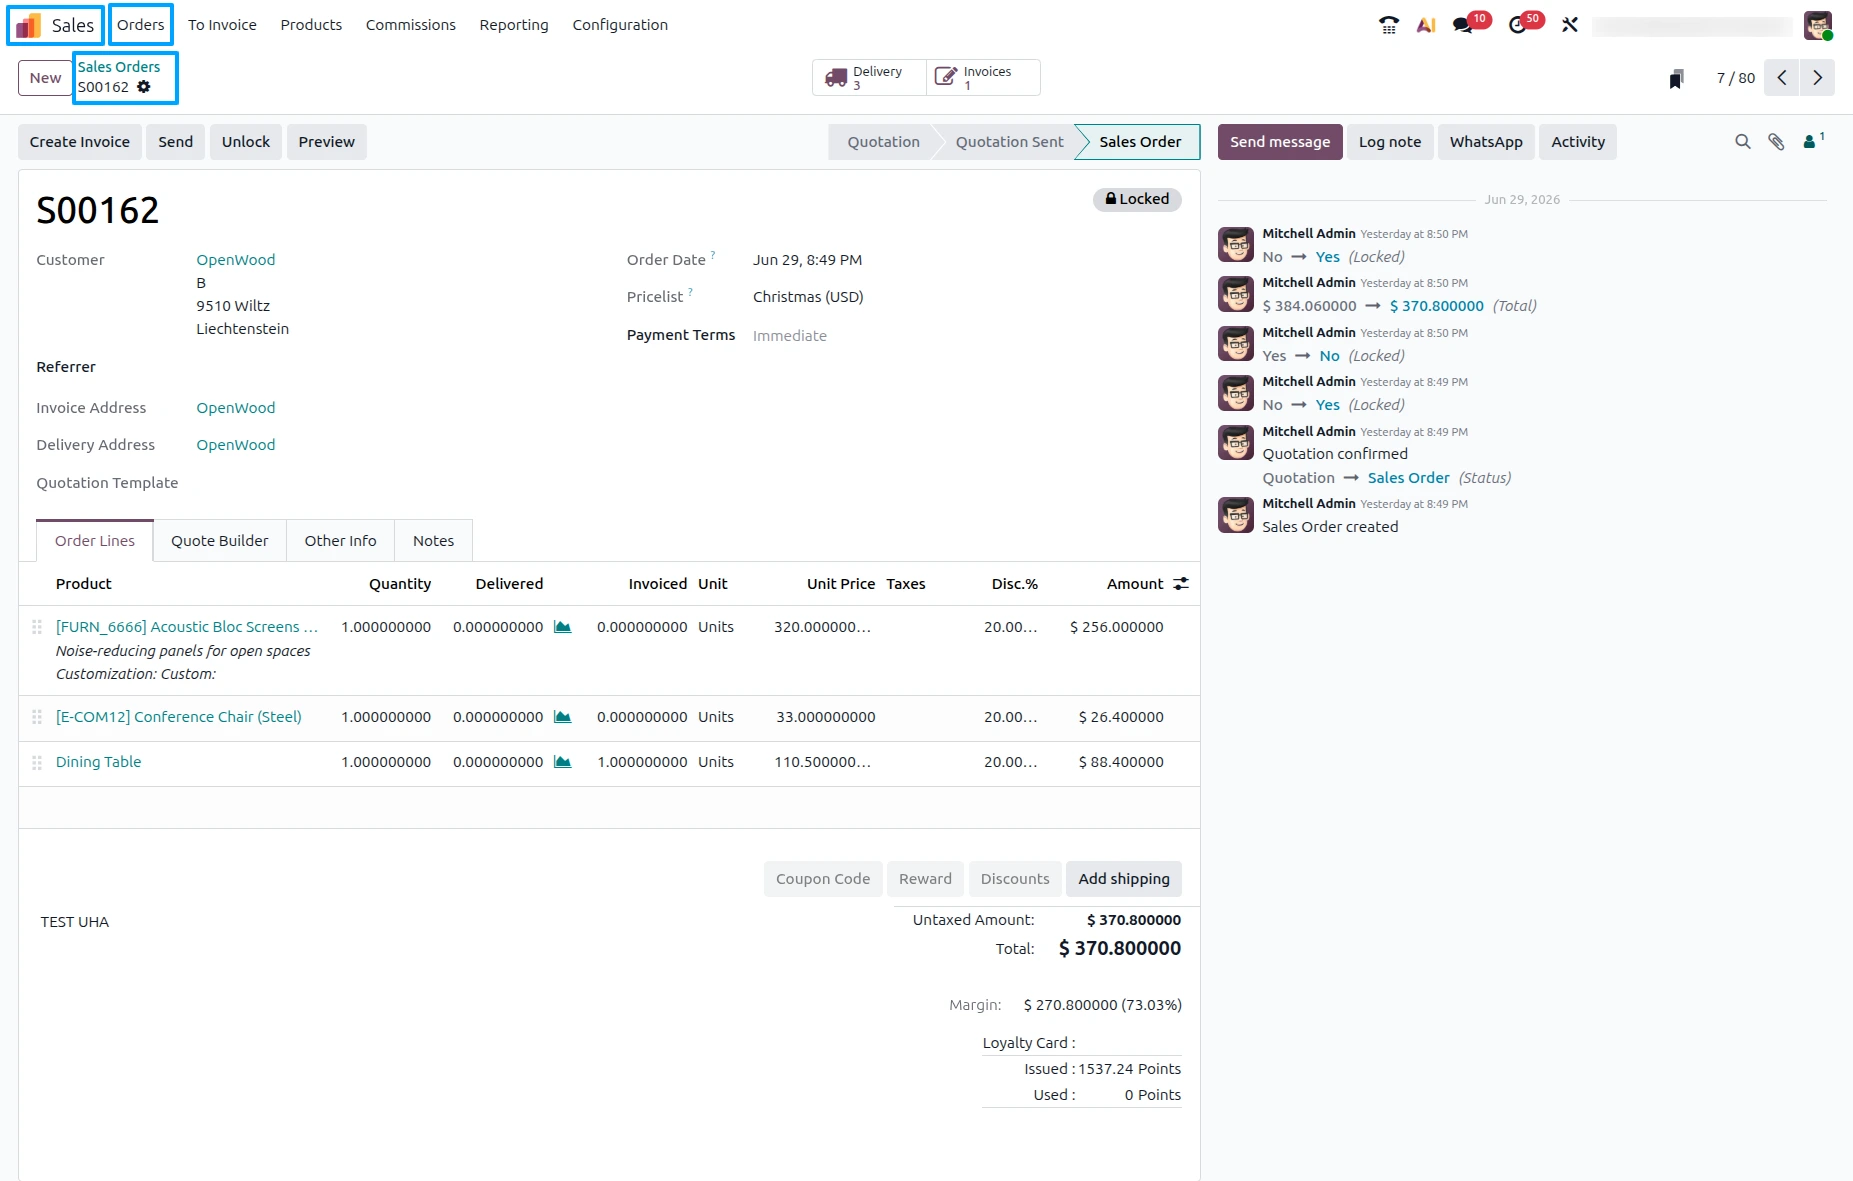Grab the drag handle of Dining Table row
Viewport: 1853px width, 1181px height.
[x=37, y=762]
